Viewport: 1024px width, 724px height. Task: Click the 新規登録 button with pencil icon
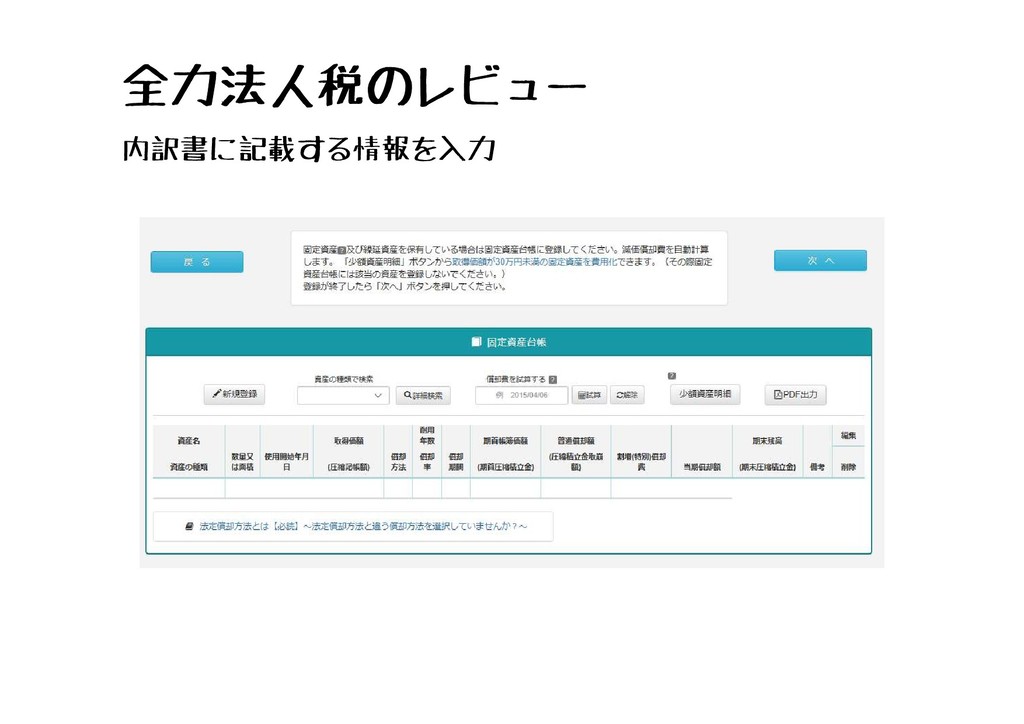pyautogui.click(x=234, y=394)
